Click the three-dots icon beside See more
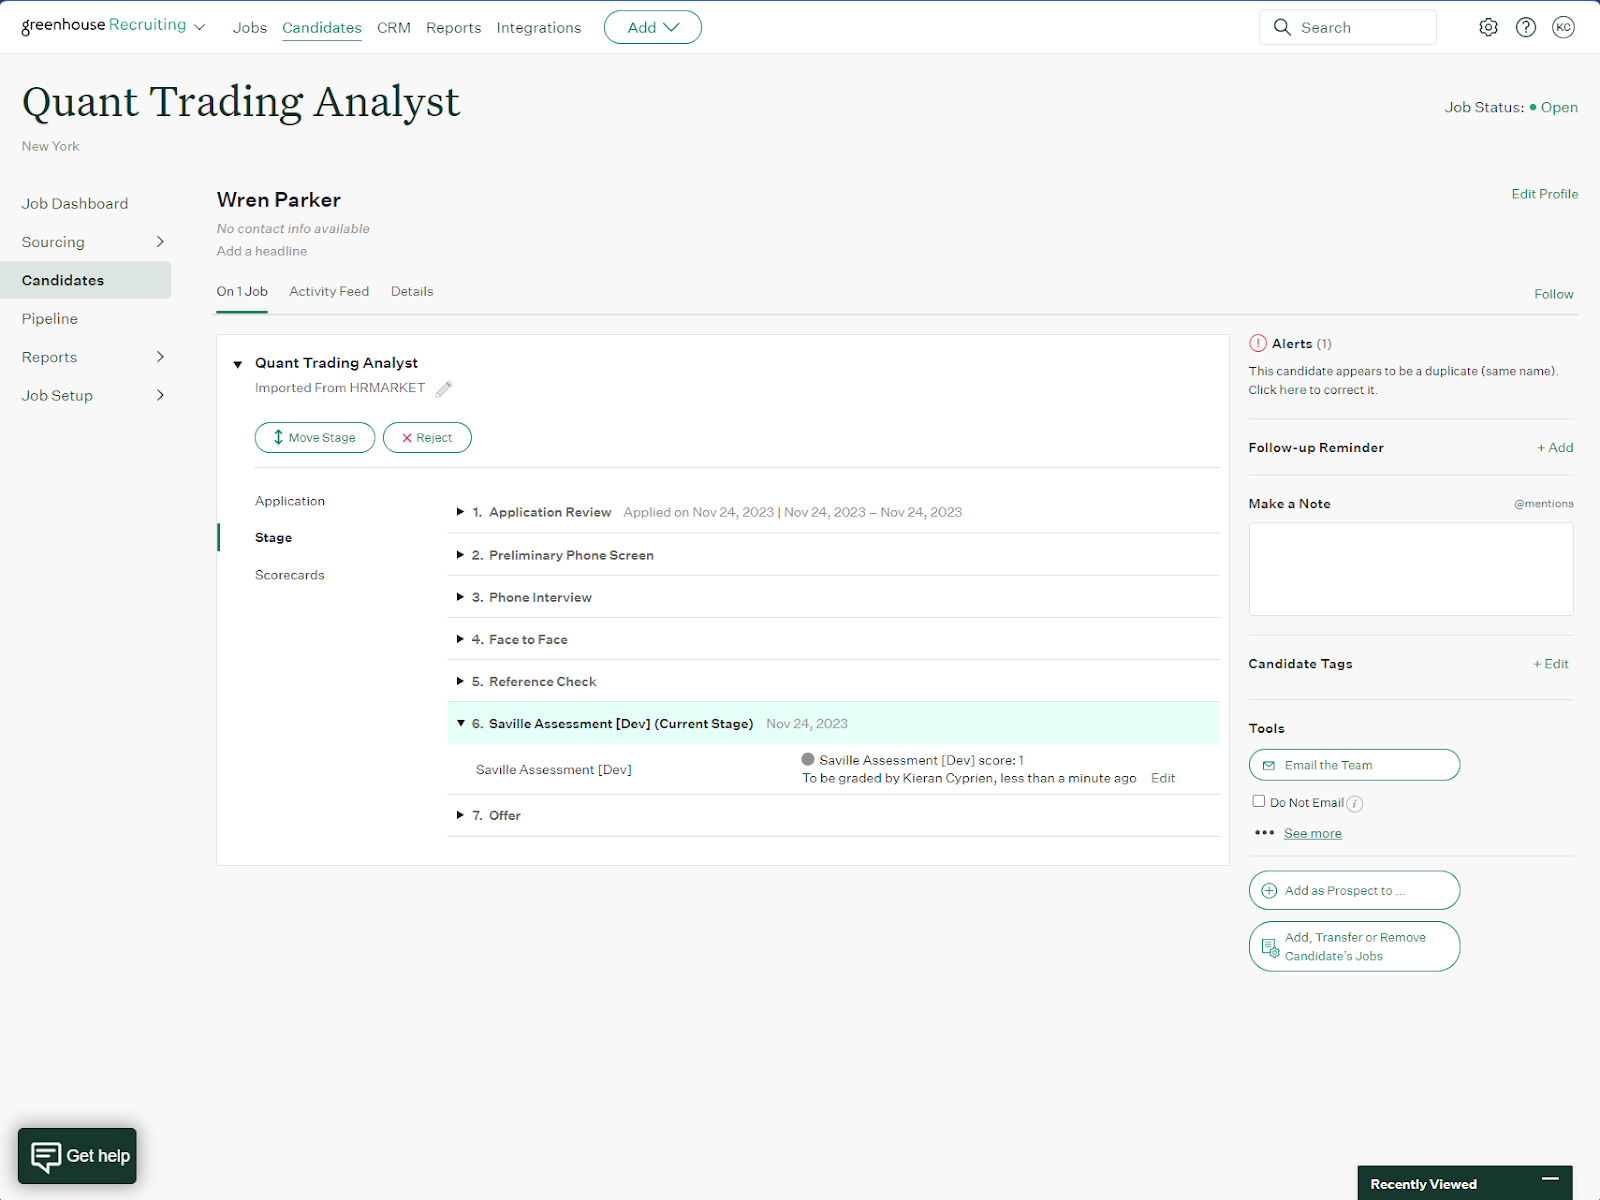The image size is (1600, 1200). point(1264,832)
